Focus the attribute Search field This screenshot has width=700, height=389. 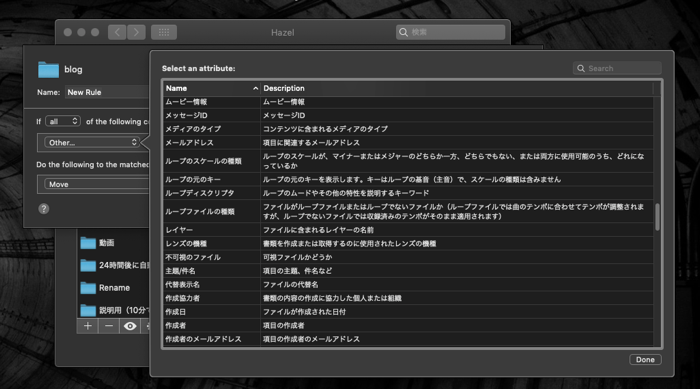(x=617, y=68)
